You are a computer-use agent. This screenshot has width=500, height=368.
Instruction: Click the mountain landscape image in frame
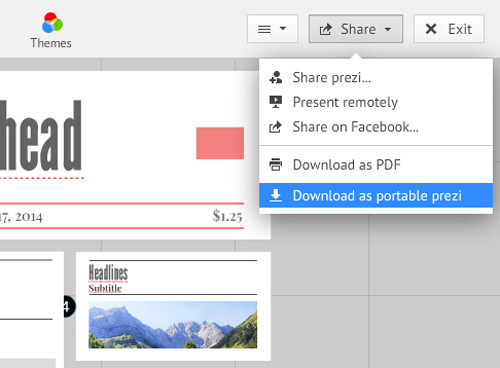(173, 325)
